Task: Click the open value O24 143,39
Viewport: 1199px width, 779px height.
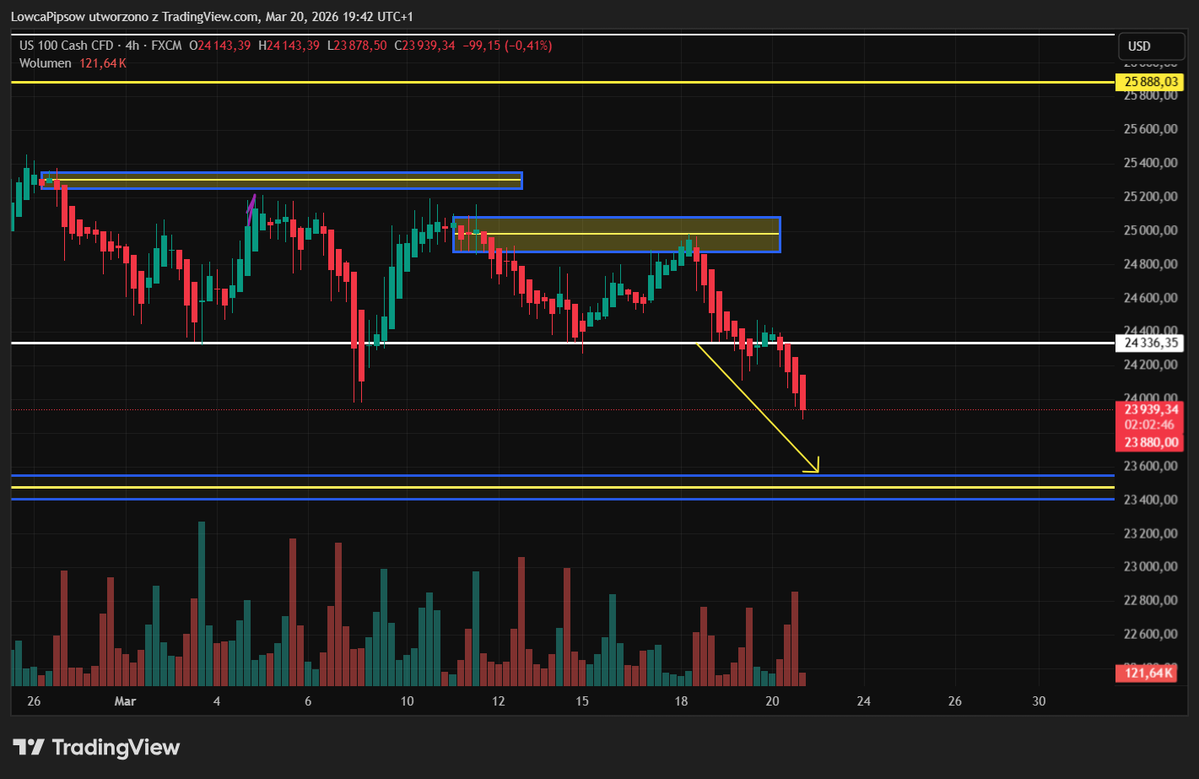Action: [219, 46]
